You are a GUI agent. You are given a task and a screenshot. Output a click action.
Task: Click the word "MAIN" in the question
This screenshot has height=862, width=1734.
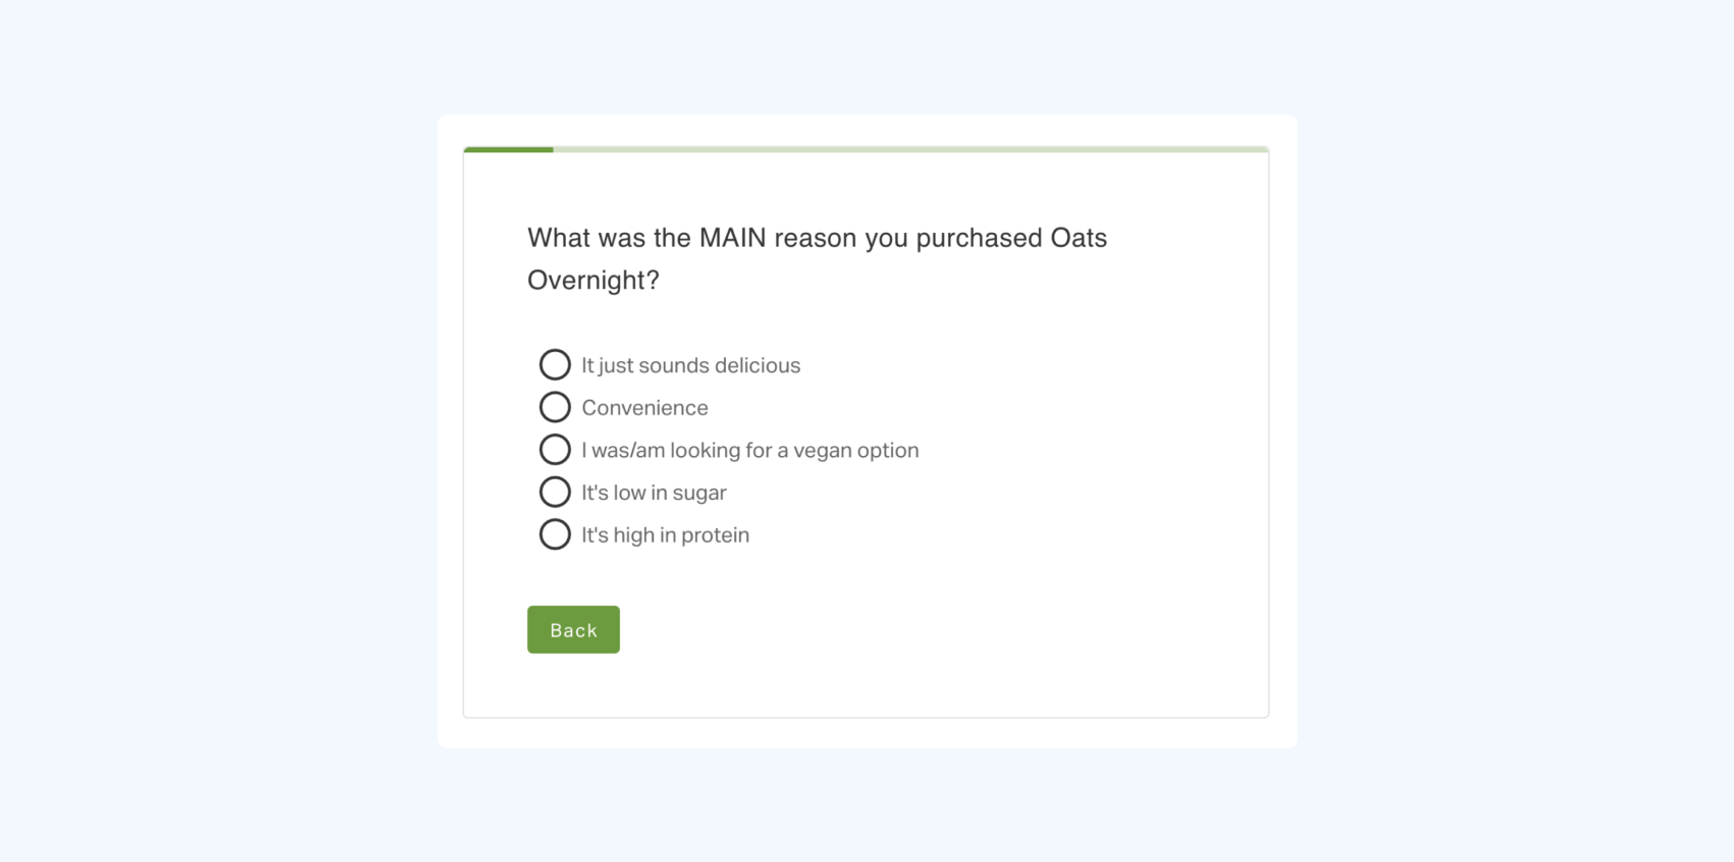(733, 238)
